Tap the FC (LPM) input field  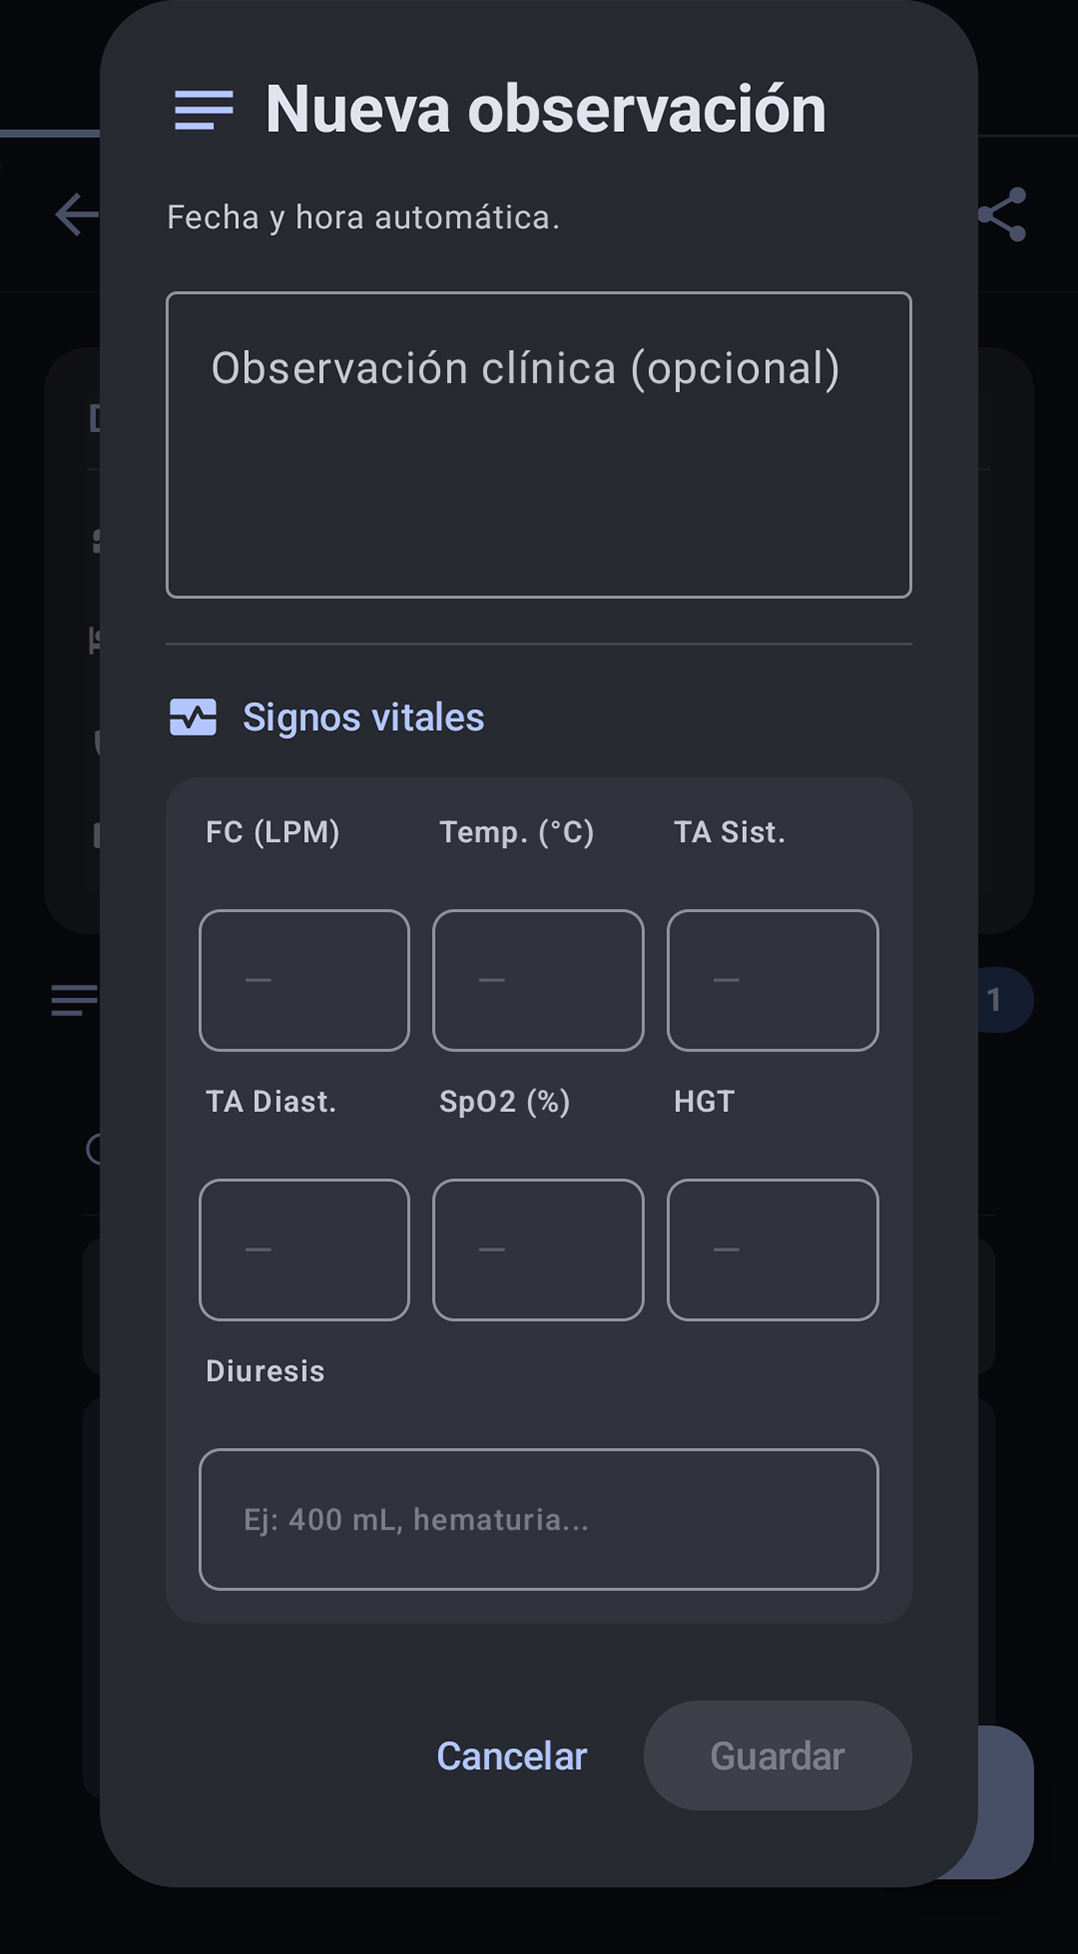pos(304,980)
